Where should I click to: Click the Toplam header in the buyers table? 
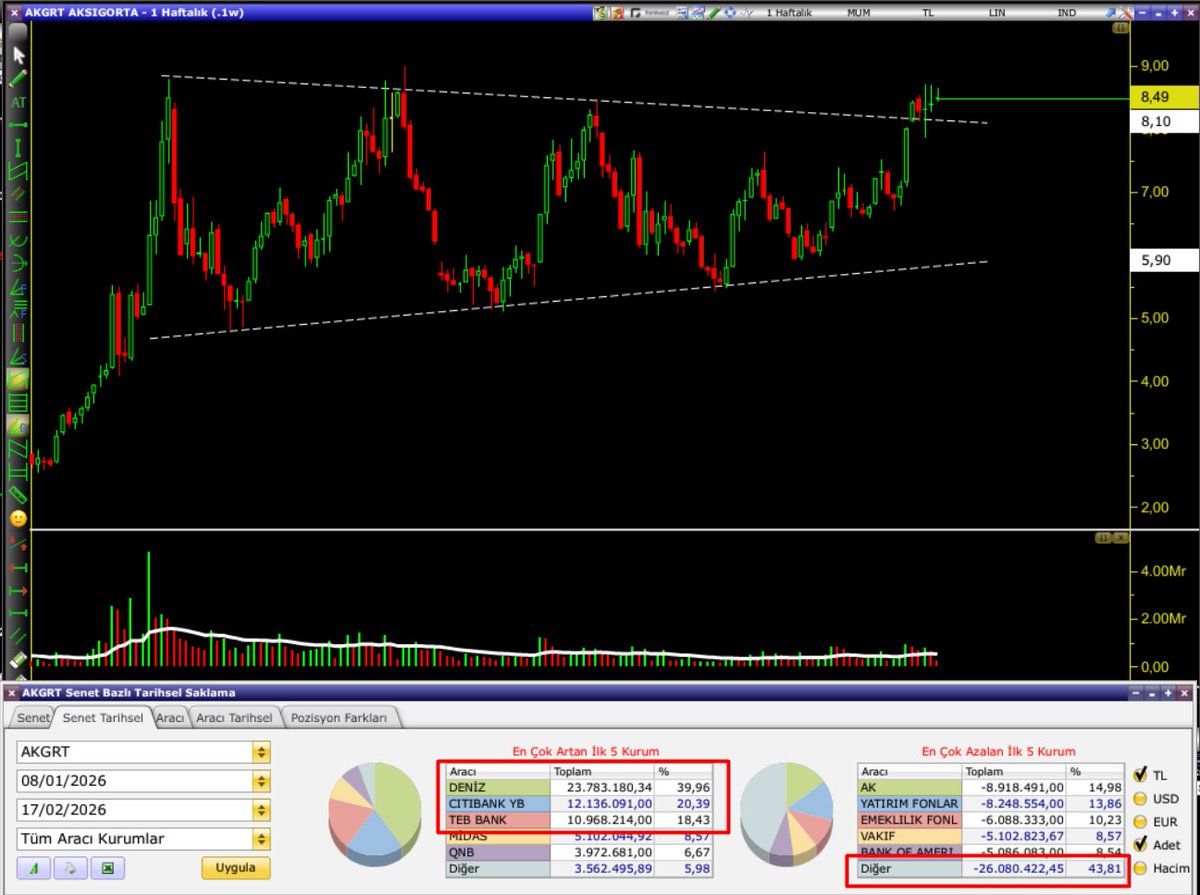pos(603,772)
